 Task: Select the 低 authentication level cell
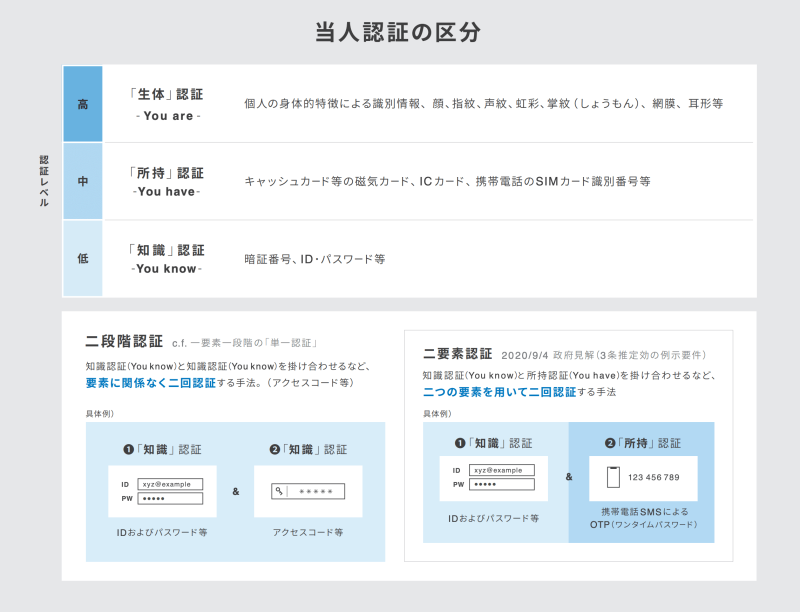[x=83, y=258]
